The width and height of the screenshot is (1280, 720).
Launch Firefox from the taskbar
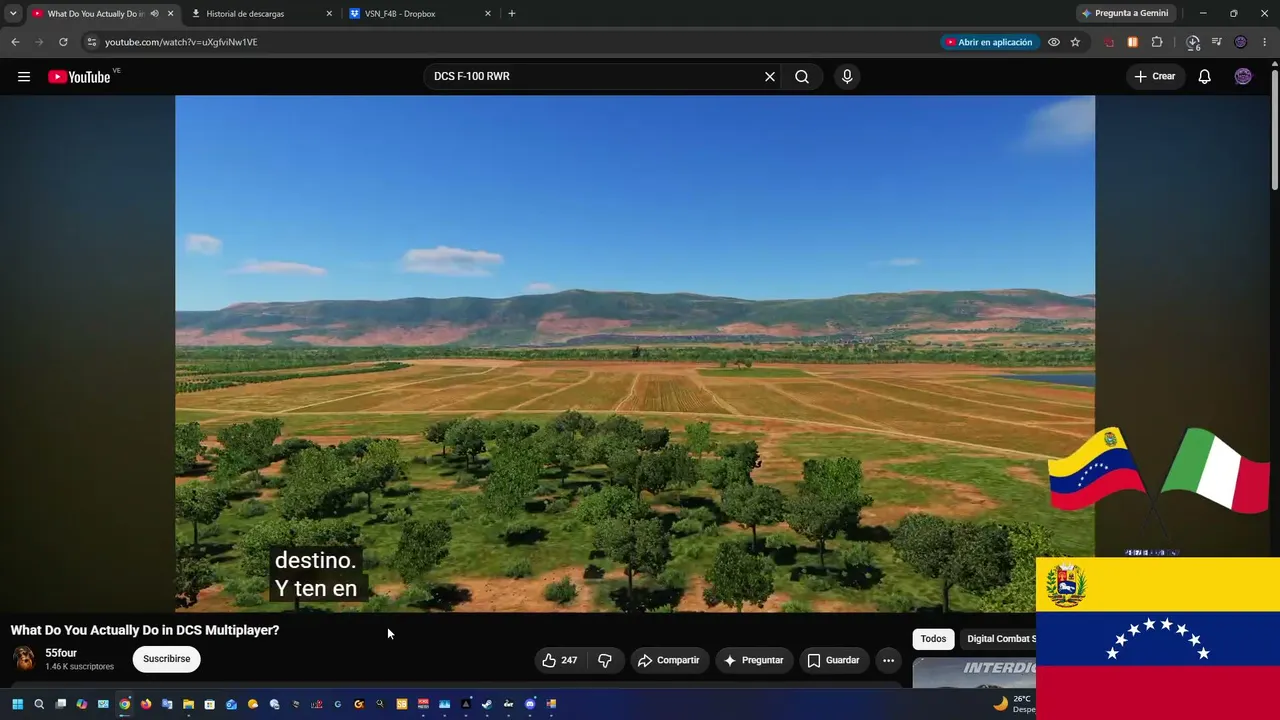coord(146,704)
